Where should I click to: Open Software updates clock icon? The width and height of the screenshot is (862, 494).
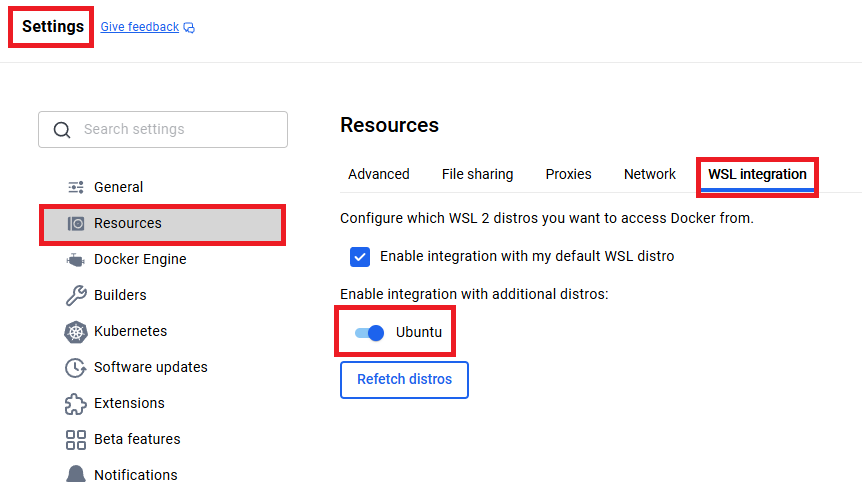(x=76, y=368)
